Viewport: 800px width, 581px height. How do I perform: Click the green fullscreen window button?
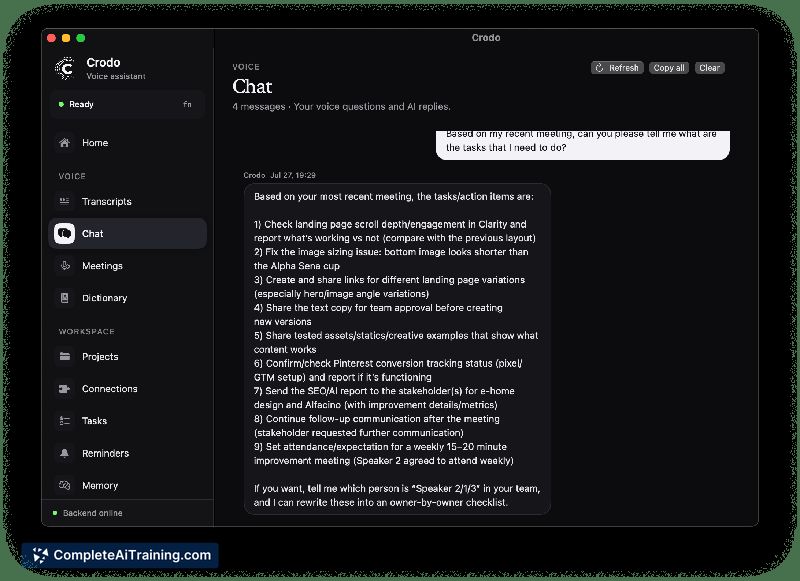(81, 38)
